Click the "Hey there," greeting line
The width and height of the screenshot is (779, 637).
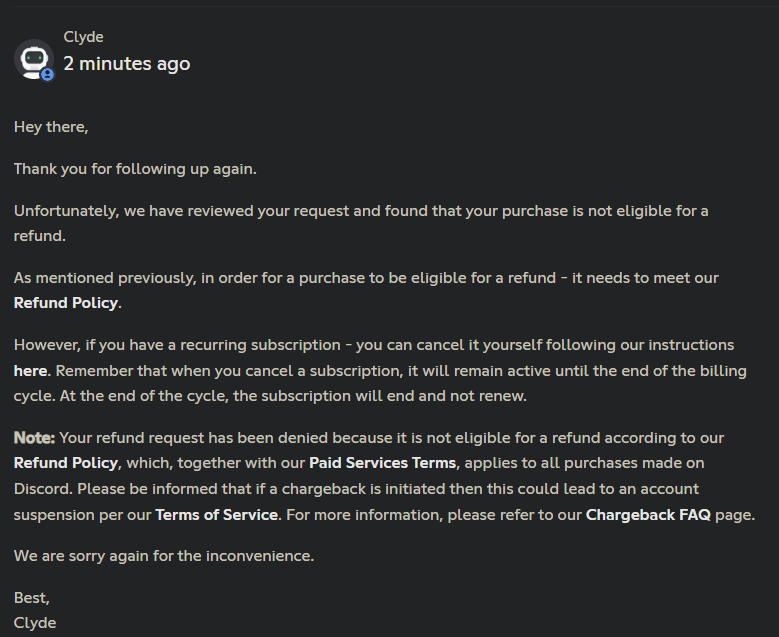51,127
